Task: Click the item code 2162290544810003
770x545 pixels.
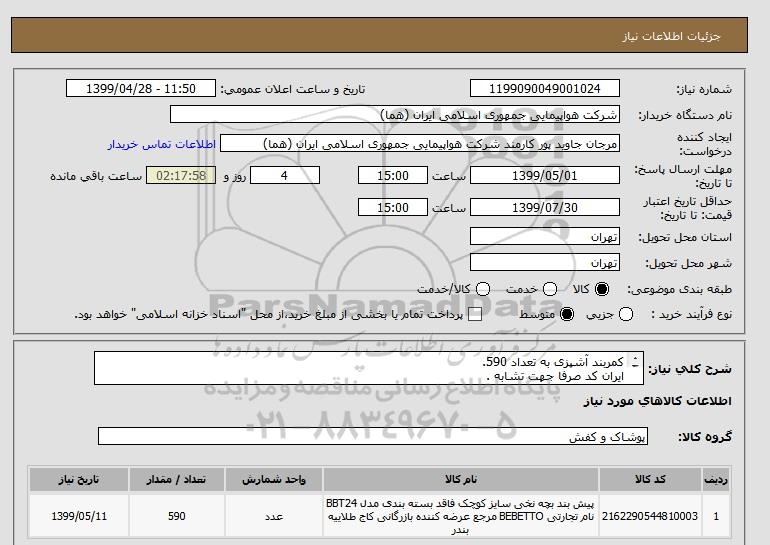Action: pyautogui.click(x=650, y=517)
